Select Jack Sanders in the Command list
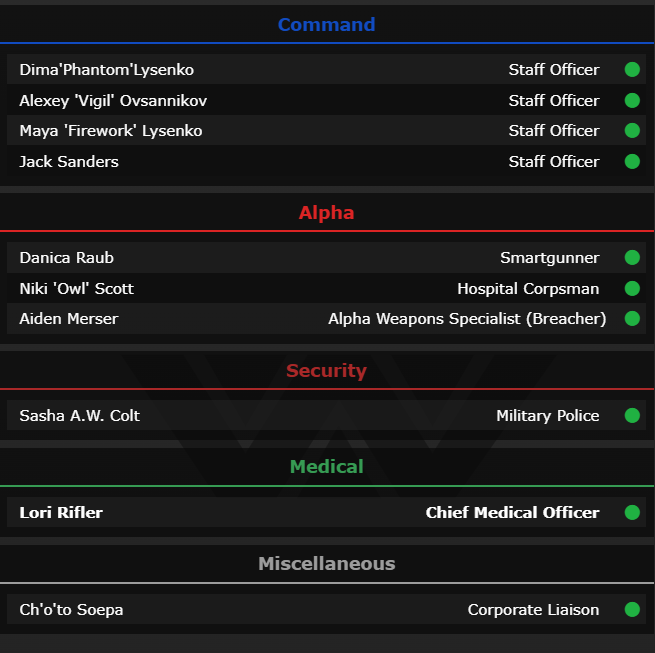 (x=69, y=162)
